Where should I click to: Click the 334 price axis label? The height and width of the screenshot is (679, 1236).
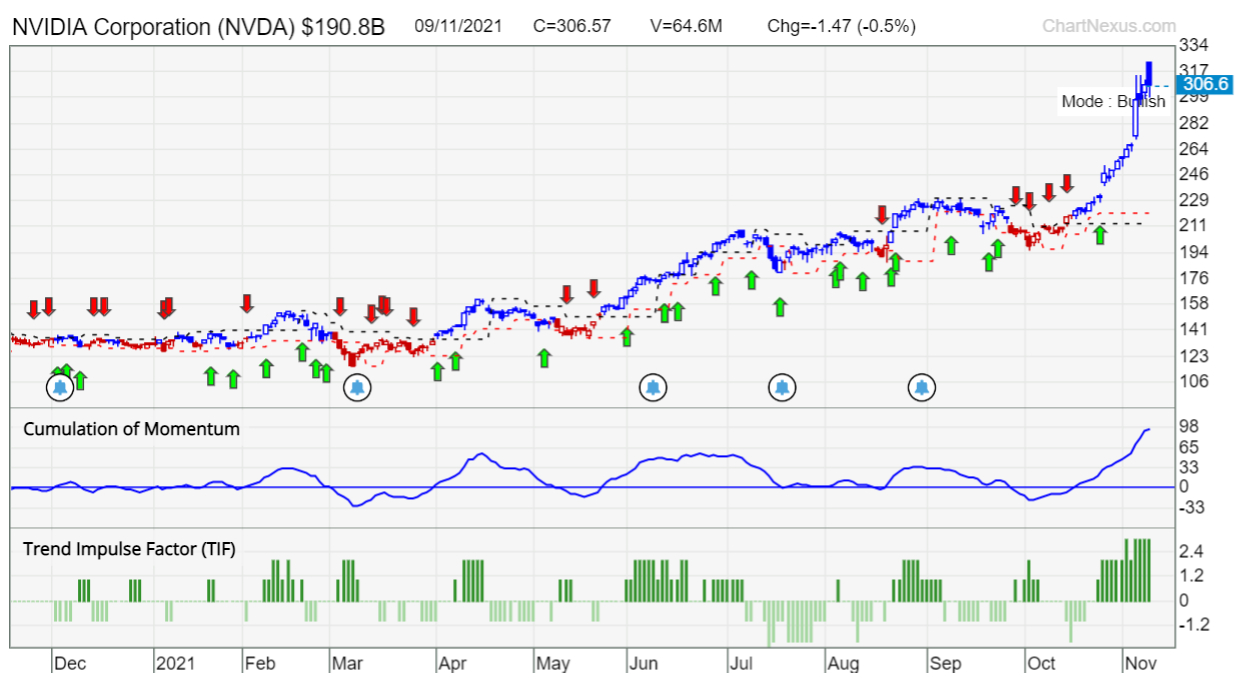point(1193,45)
